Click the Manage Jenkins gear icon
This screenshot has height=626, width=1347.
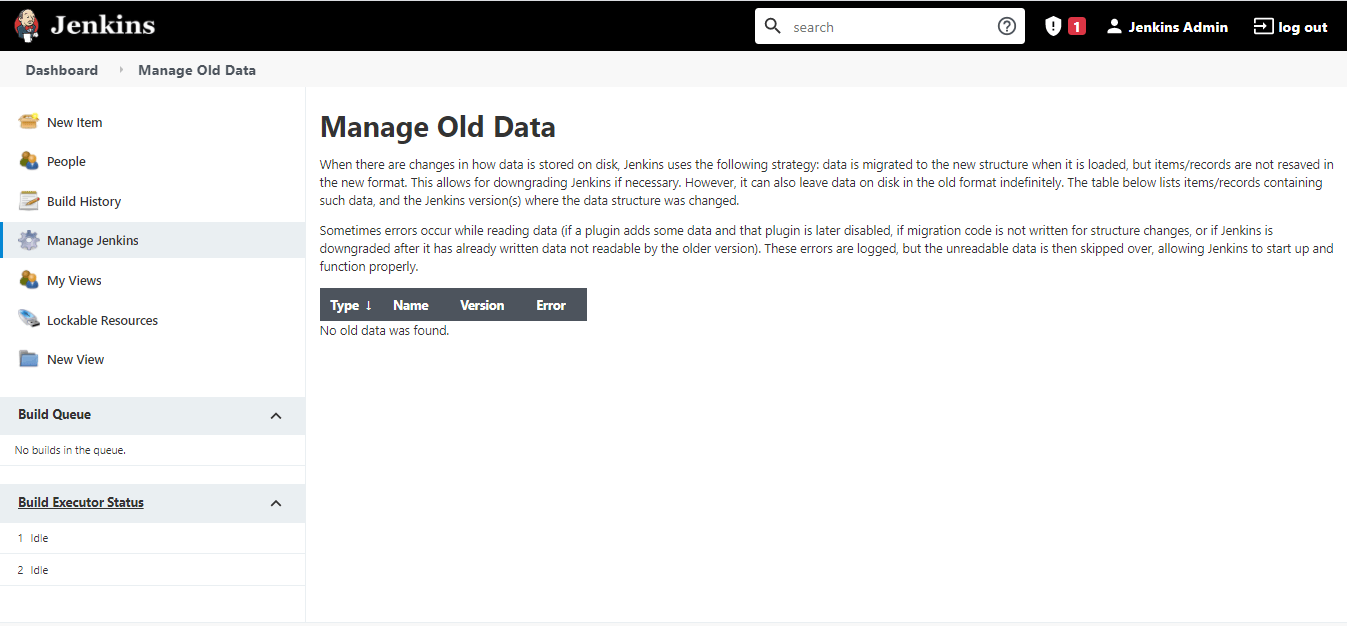[x=29, y=241]
